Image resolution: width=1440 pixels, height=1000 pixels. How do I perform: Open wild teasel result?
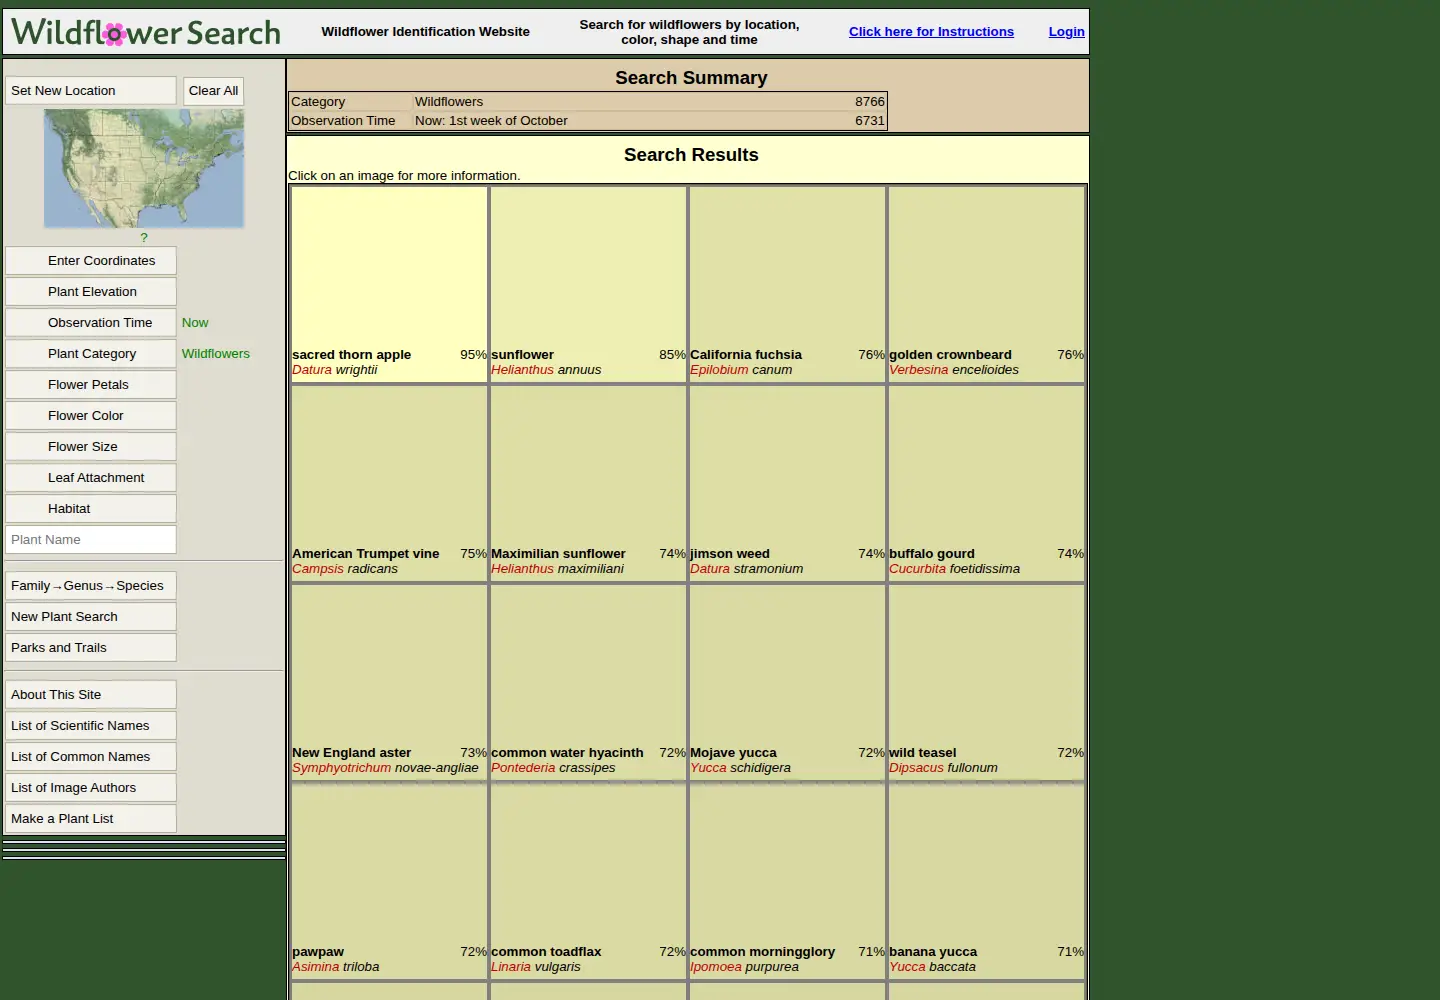click(x=986, y=682)
